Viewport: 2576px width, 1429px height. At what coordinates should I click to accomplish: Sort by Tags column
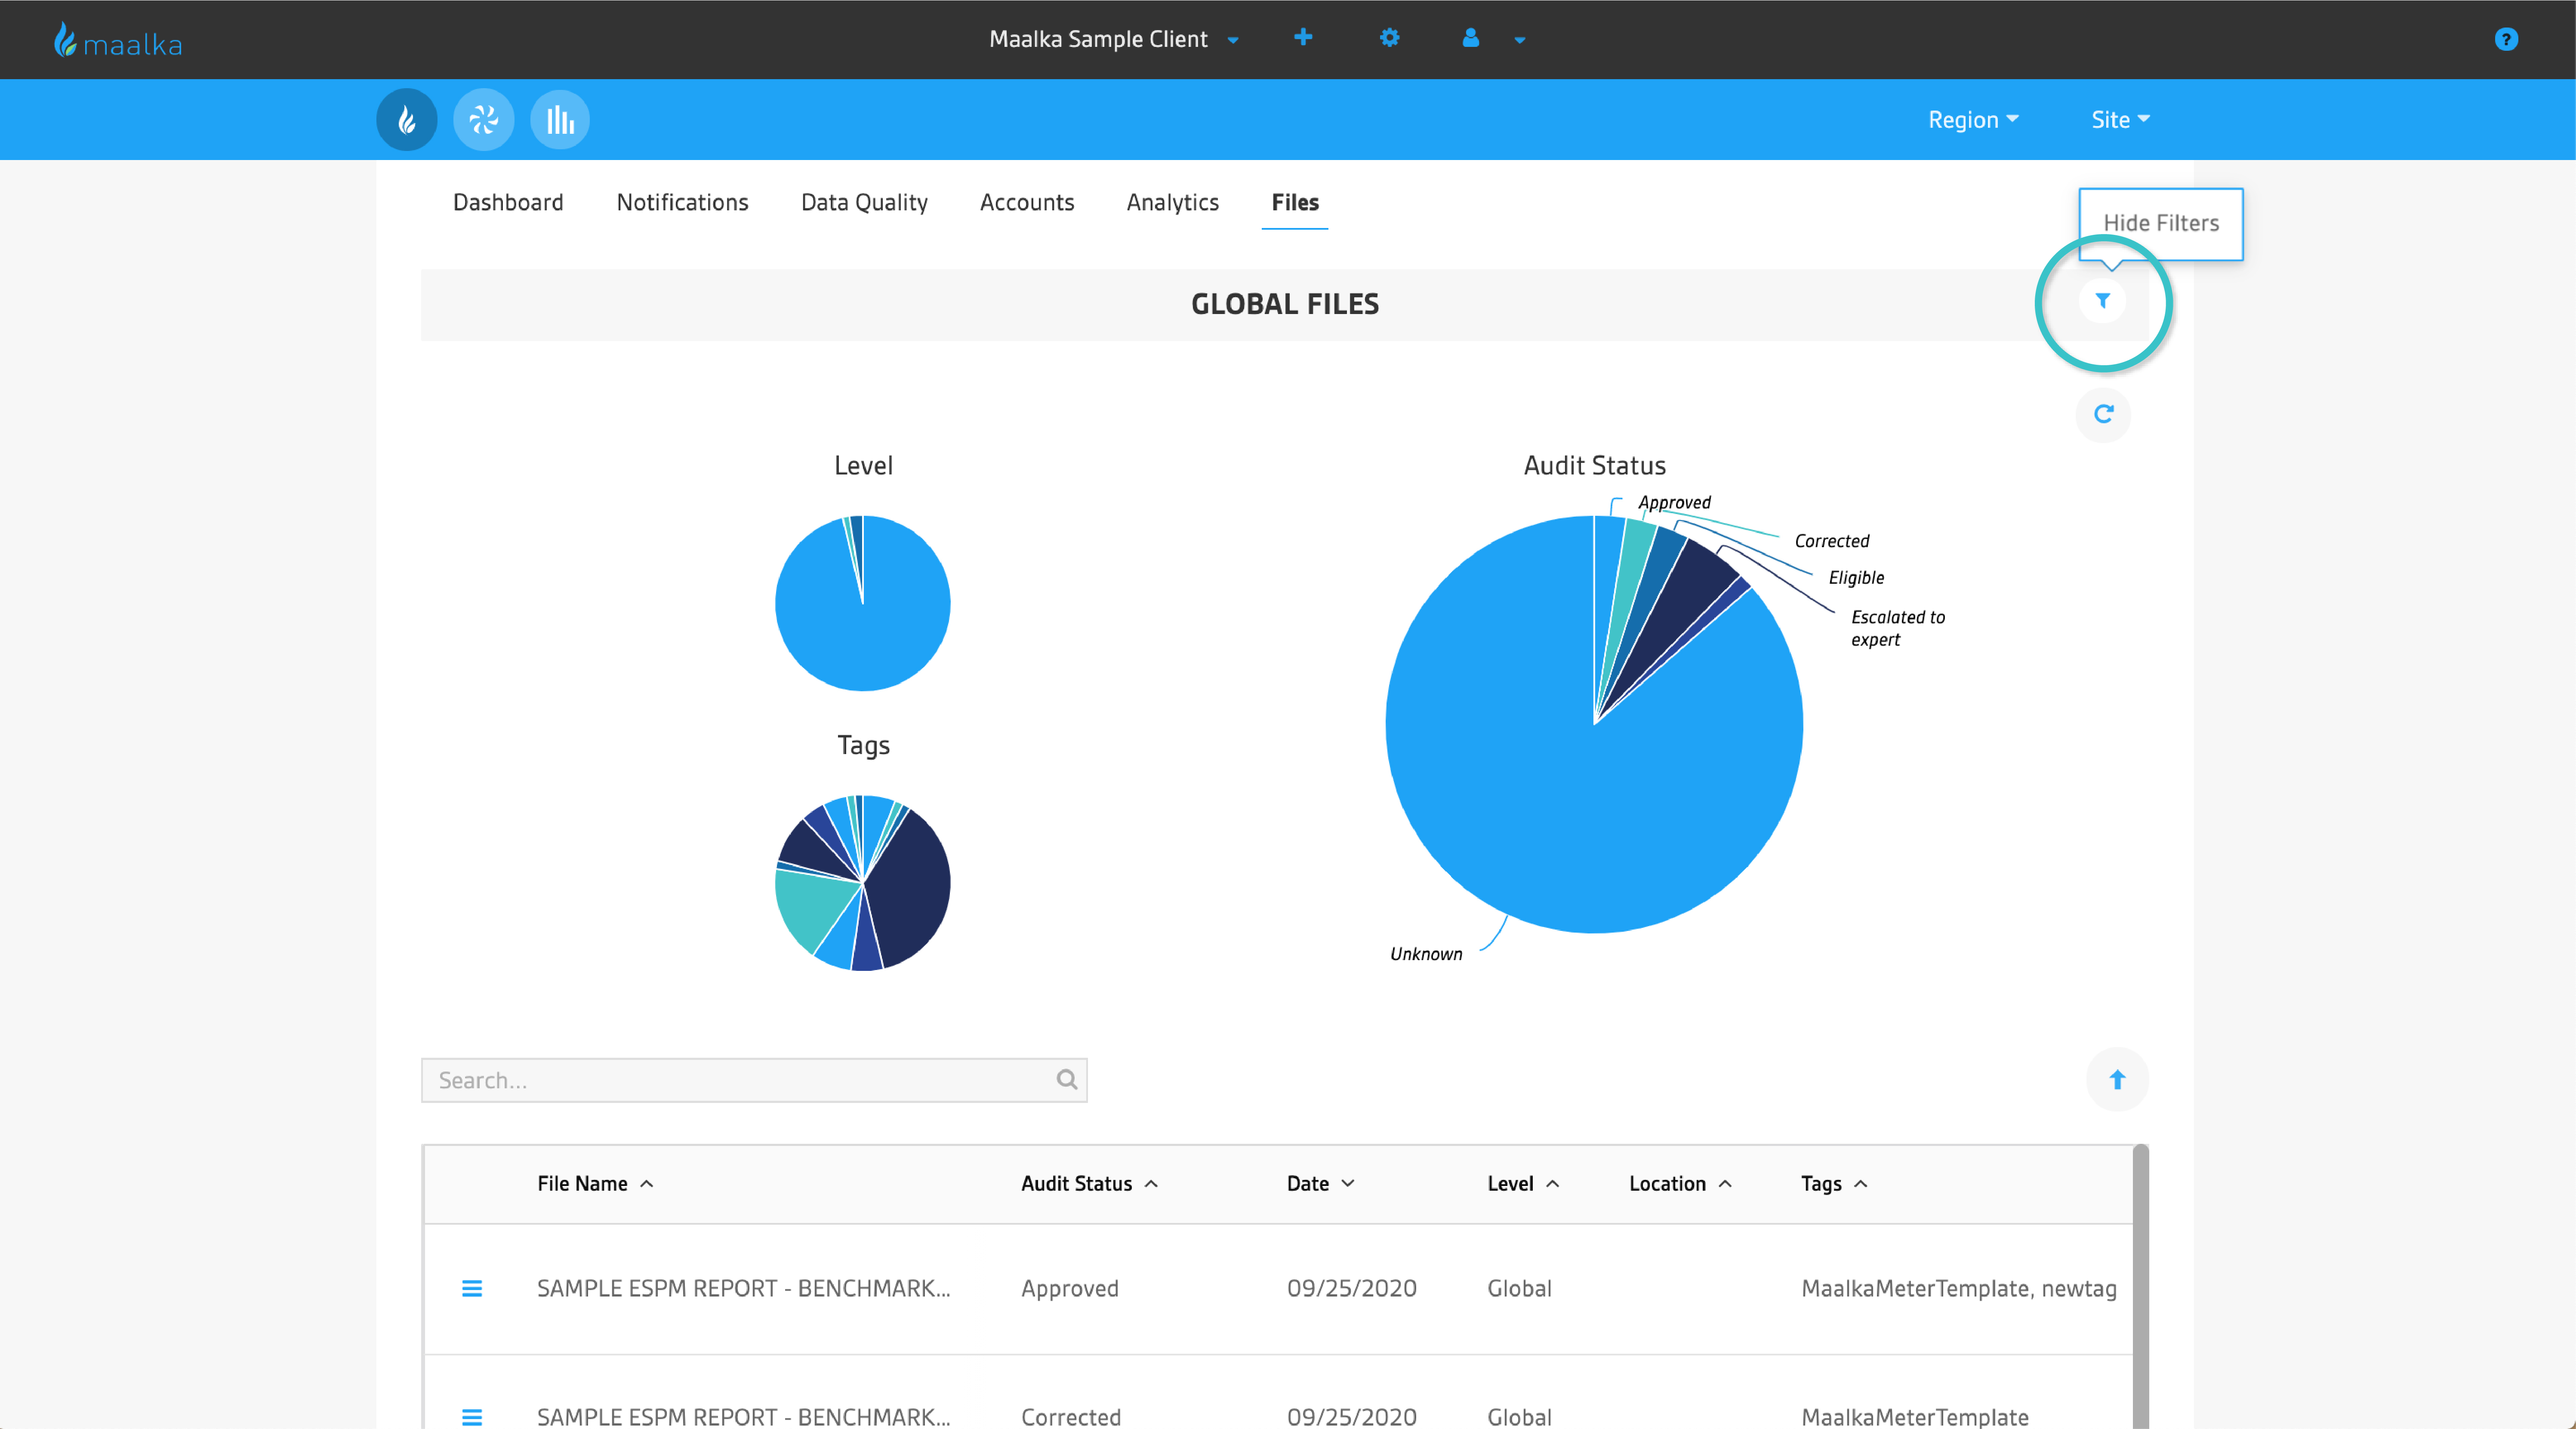[x=1834, y=1184]
